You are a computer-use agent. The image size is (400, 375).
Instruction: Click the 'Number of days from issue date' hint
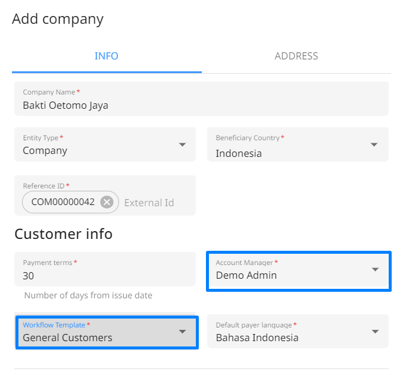pyautogui.click(x=88, y=295)
